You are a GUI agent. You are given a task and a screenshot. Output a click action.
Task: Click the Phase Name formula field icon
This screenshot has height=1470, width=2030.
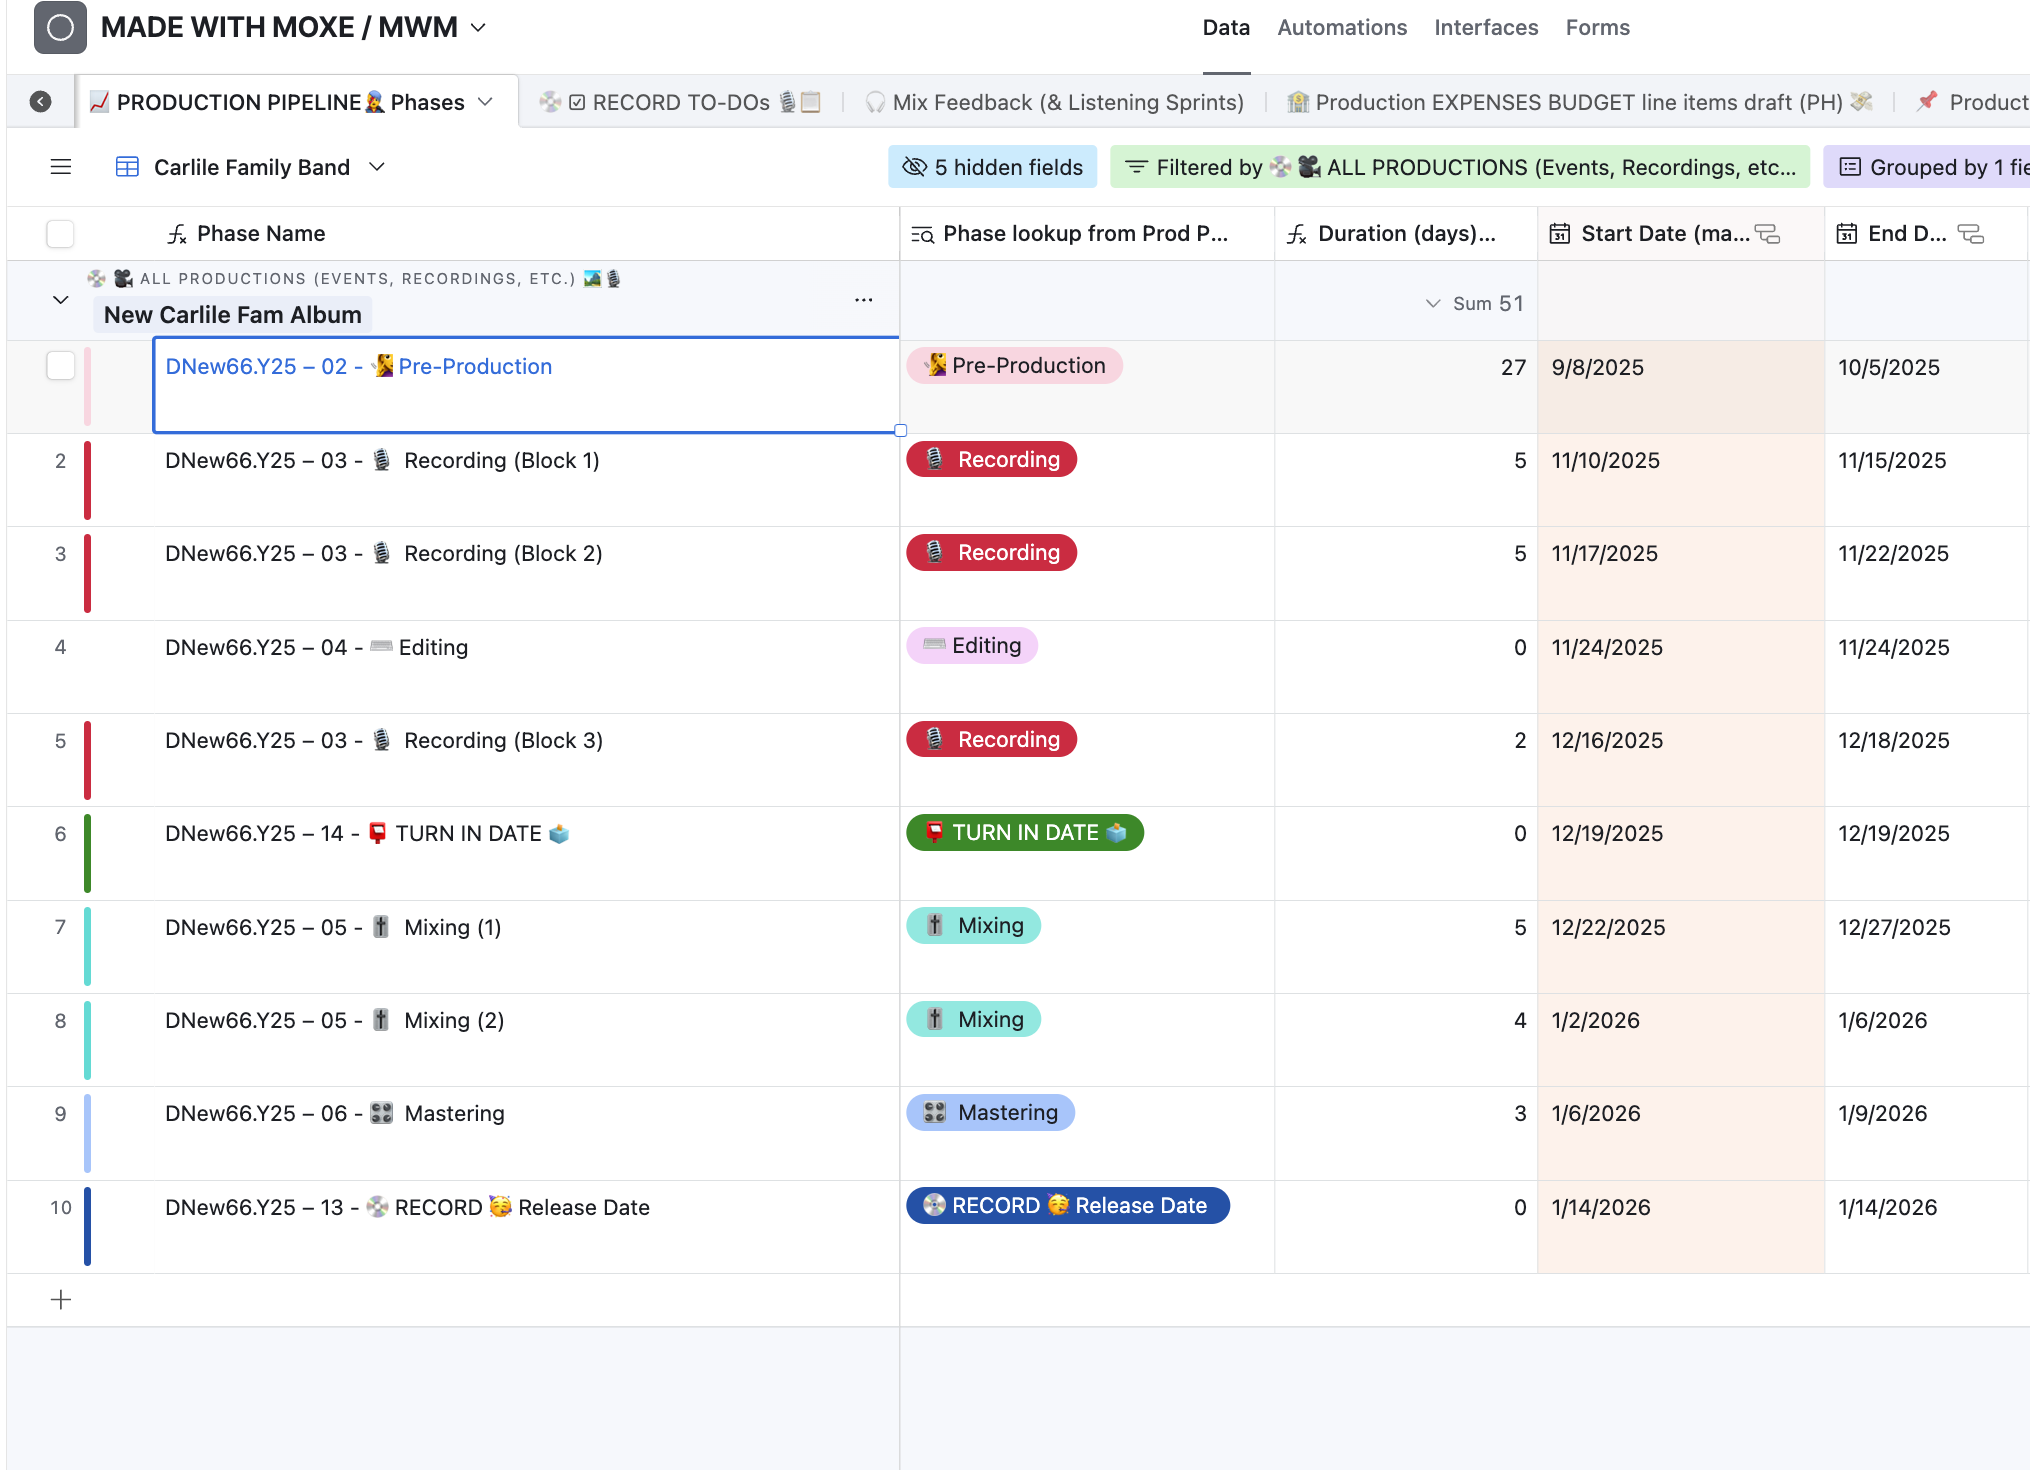click(177, 234)
